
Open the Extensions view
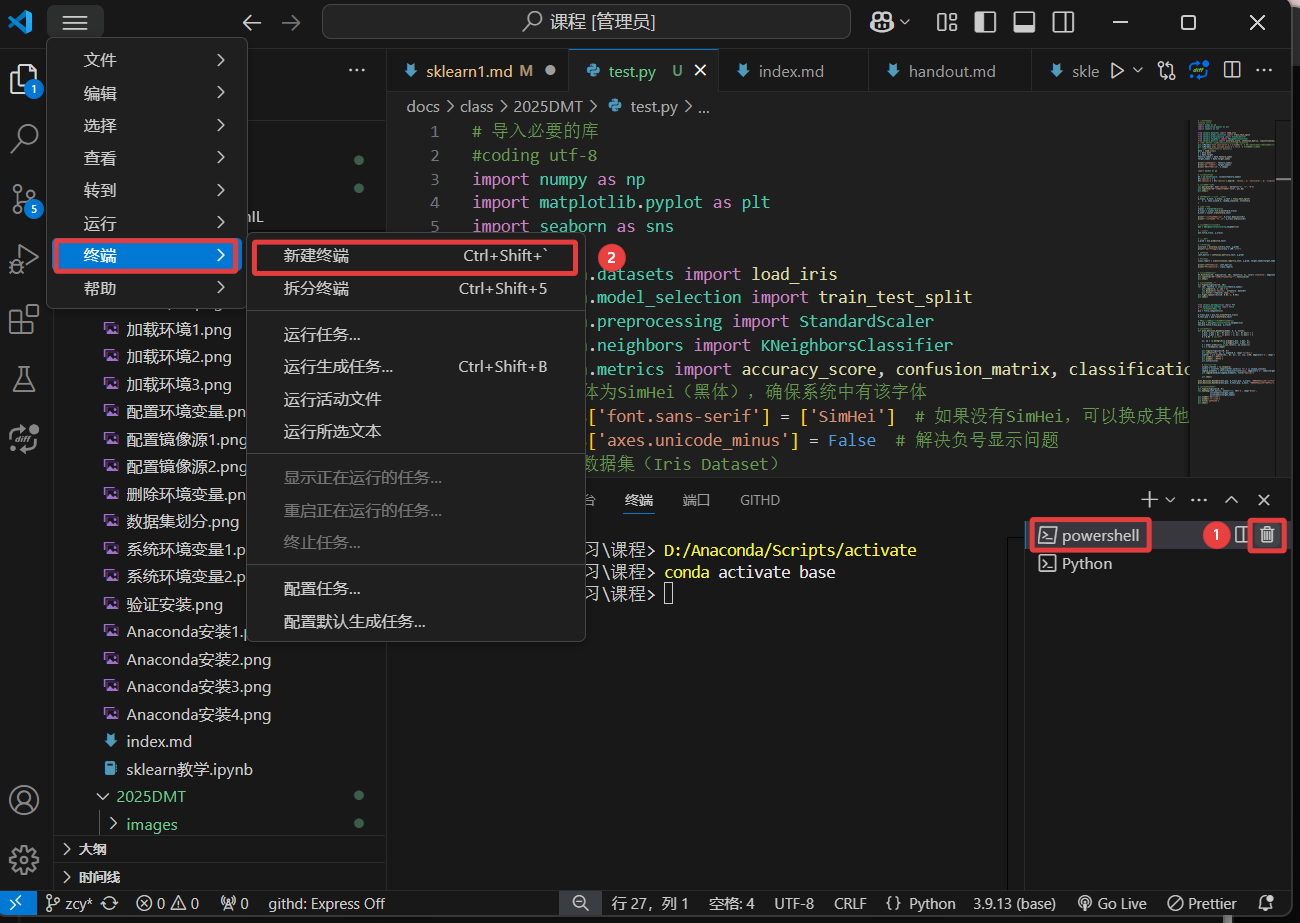click(x=23, y=319)
